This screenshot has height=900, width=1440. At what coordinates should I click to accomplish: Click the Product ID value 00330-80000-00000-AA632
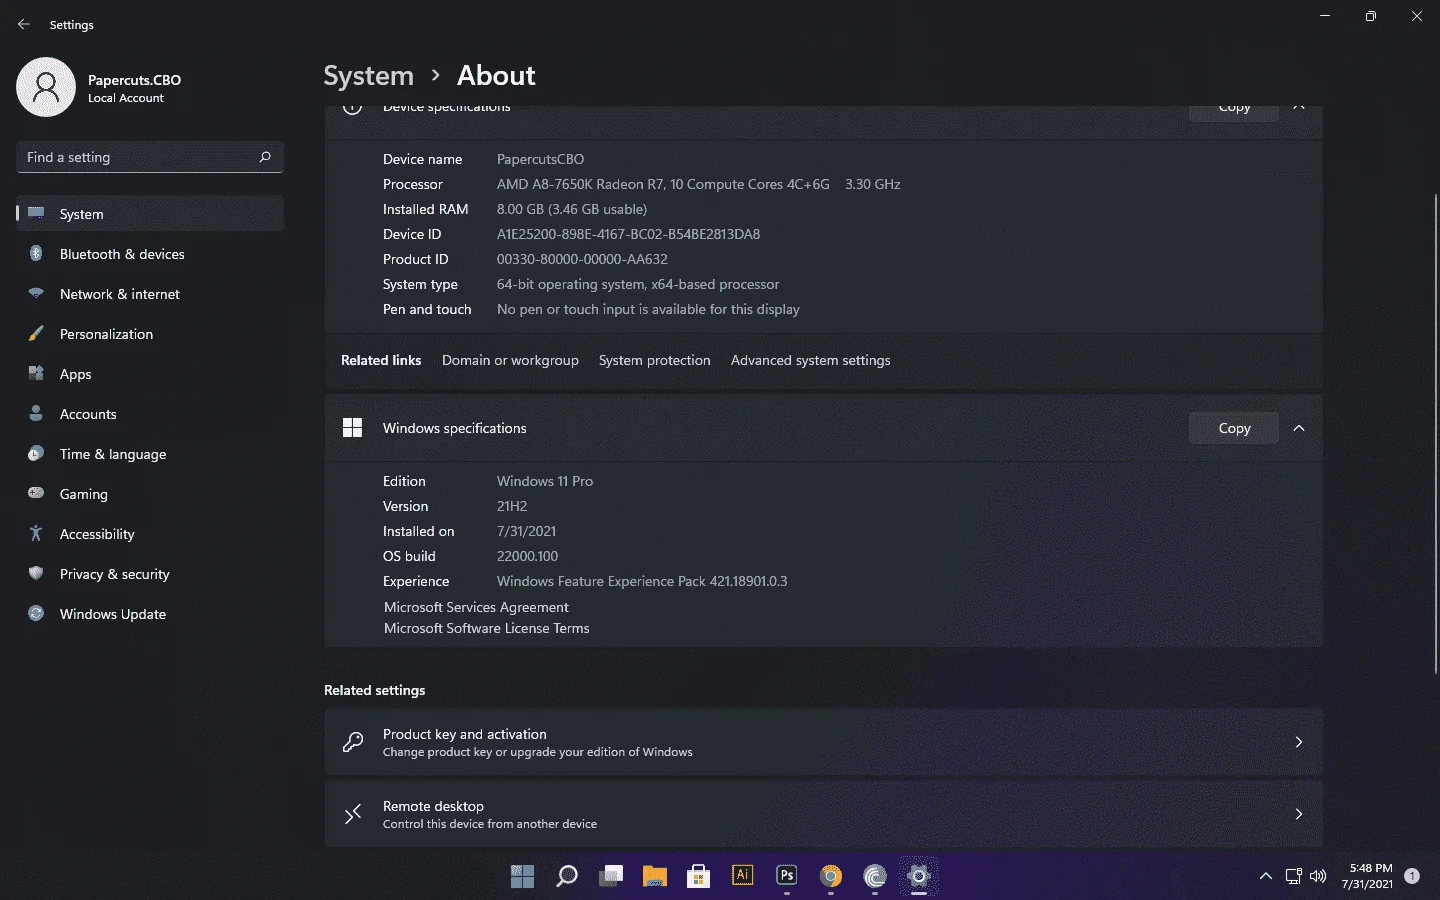tap(582, 259)
